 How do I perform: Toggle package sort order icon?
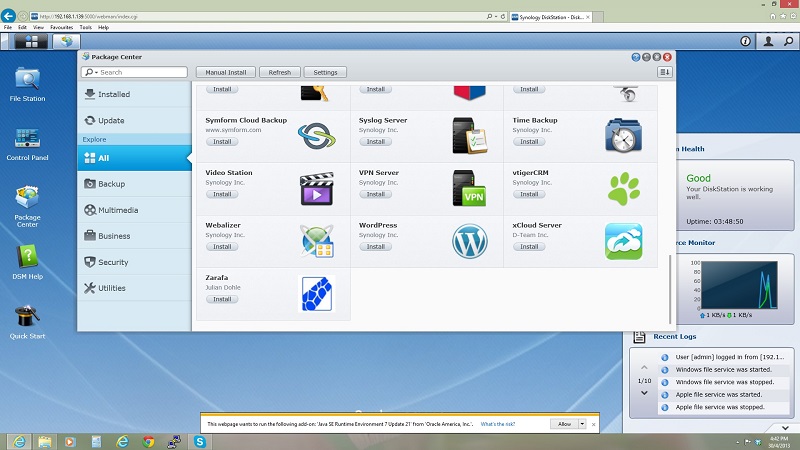(664, 72)
